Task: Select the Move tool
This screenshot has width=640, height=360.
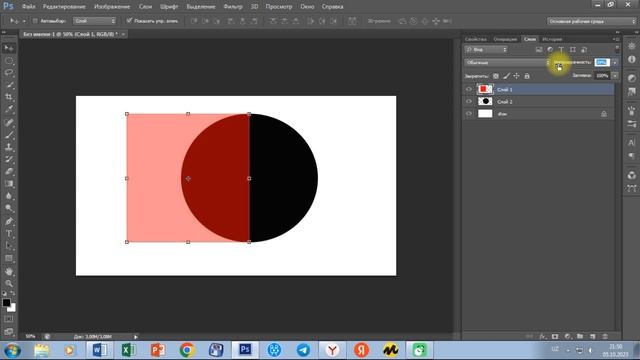Action: point(9,48)
